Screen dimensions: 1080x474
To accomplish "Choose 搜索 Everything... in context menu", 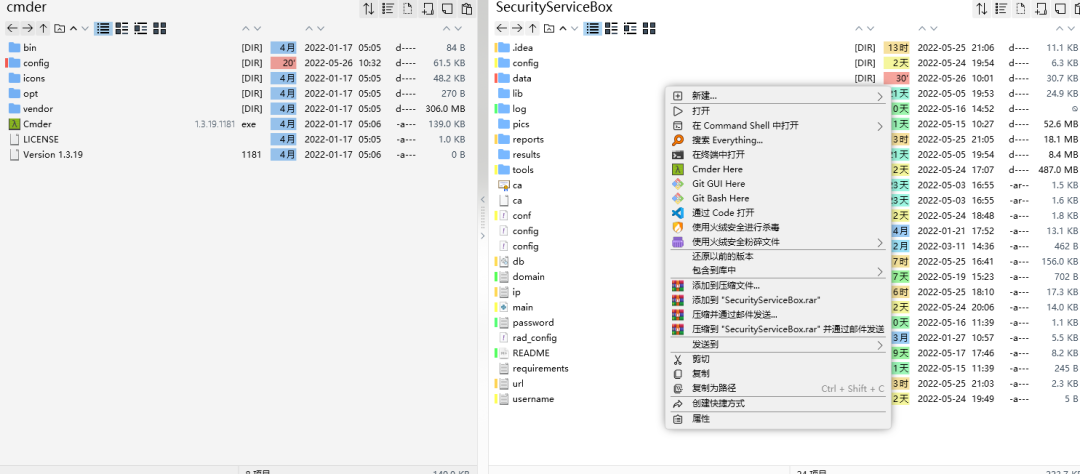I will [x=778, y=141].
